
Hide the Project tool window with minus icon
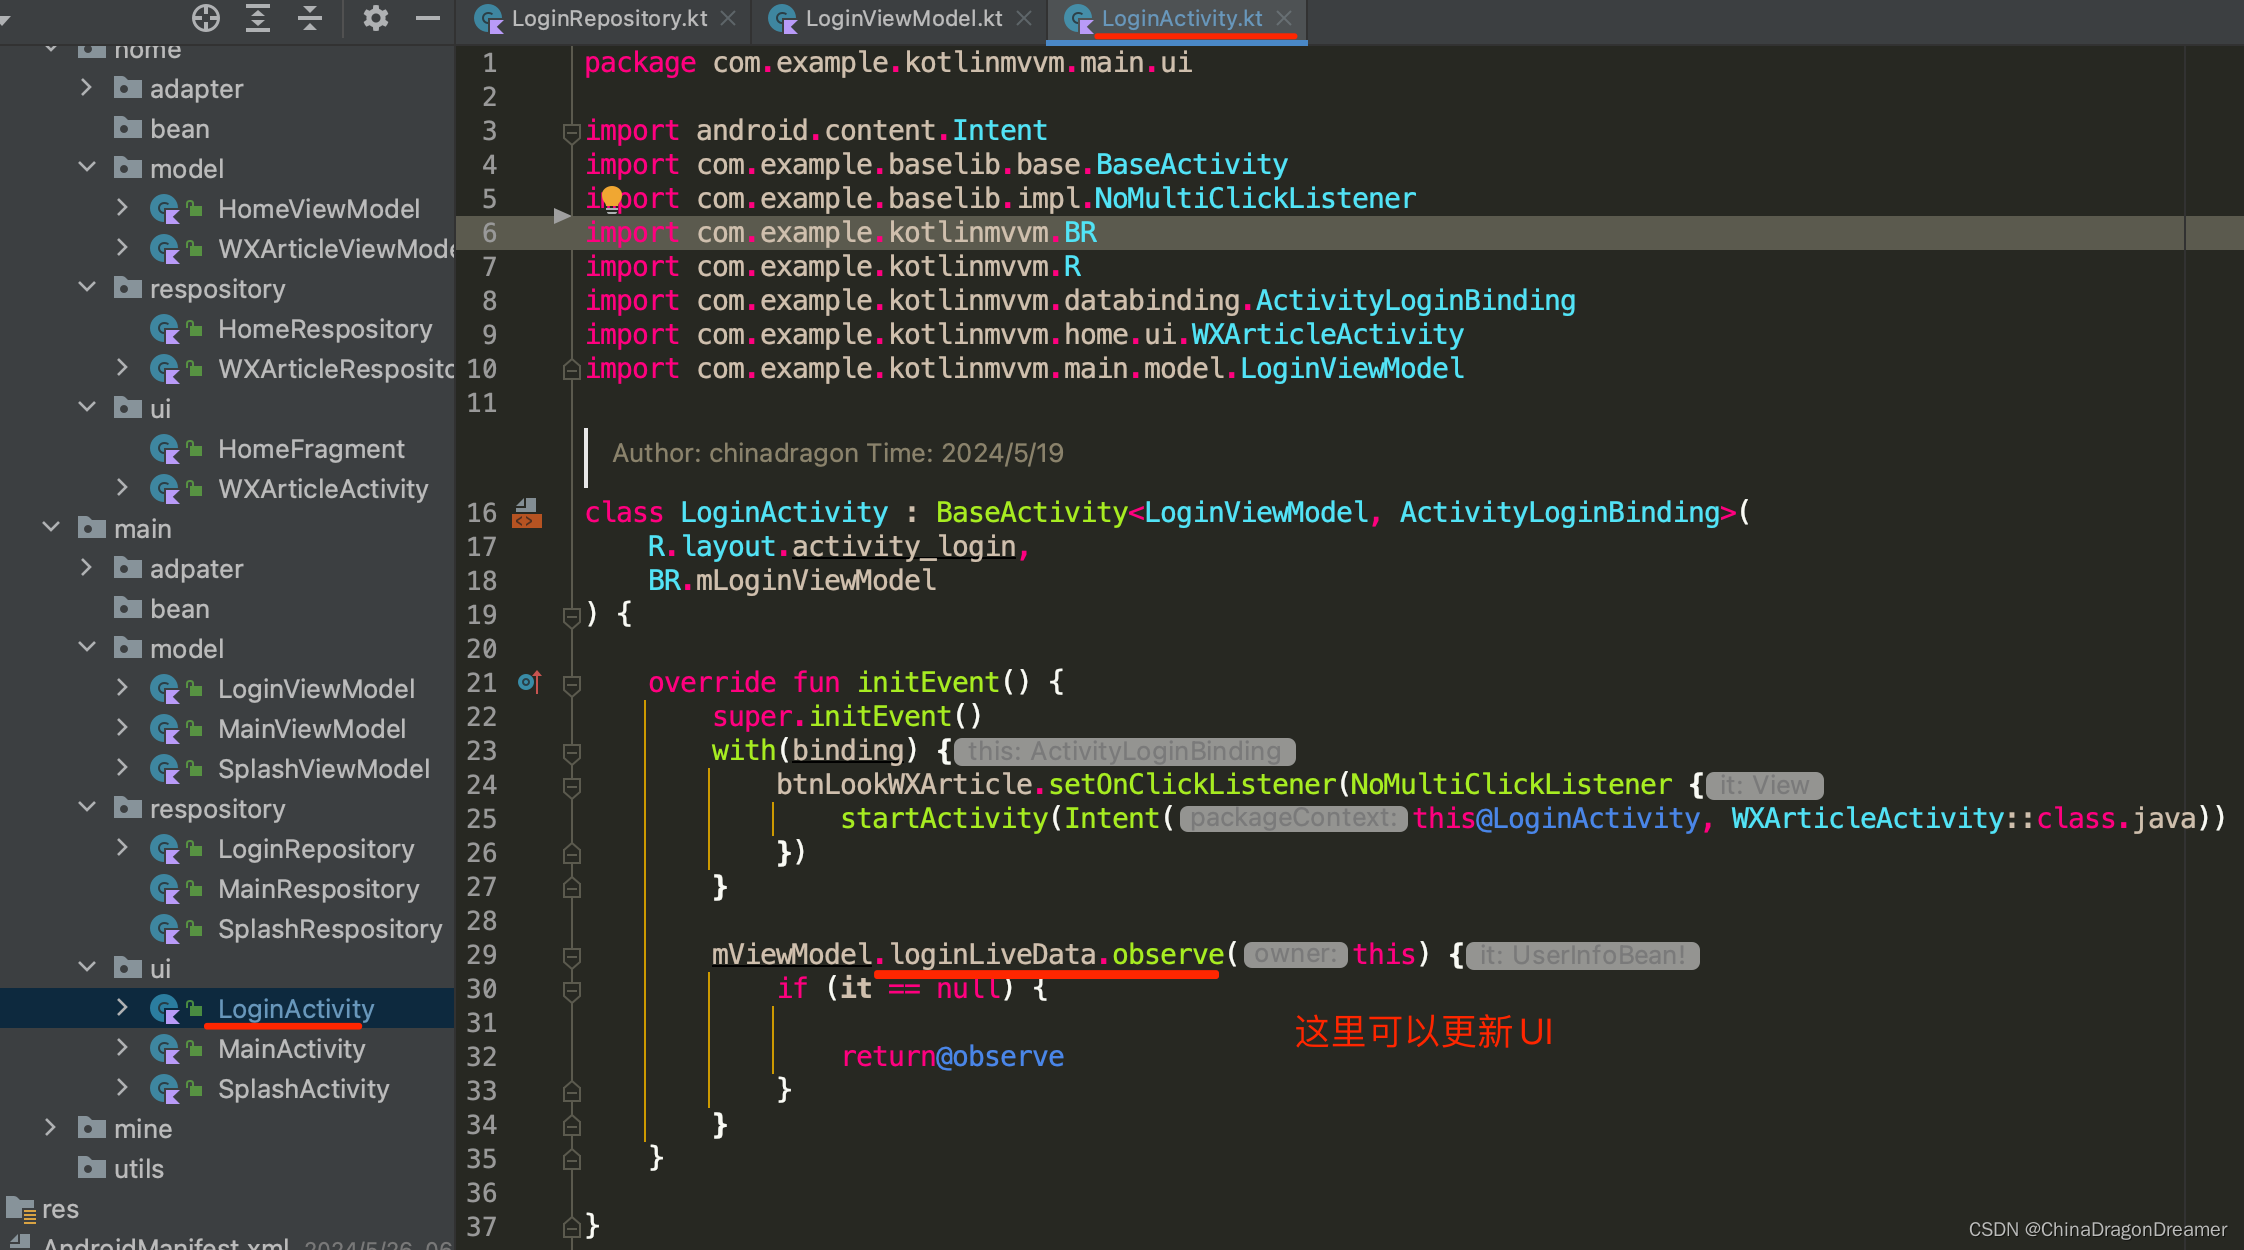427,18
